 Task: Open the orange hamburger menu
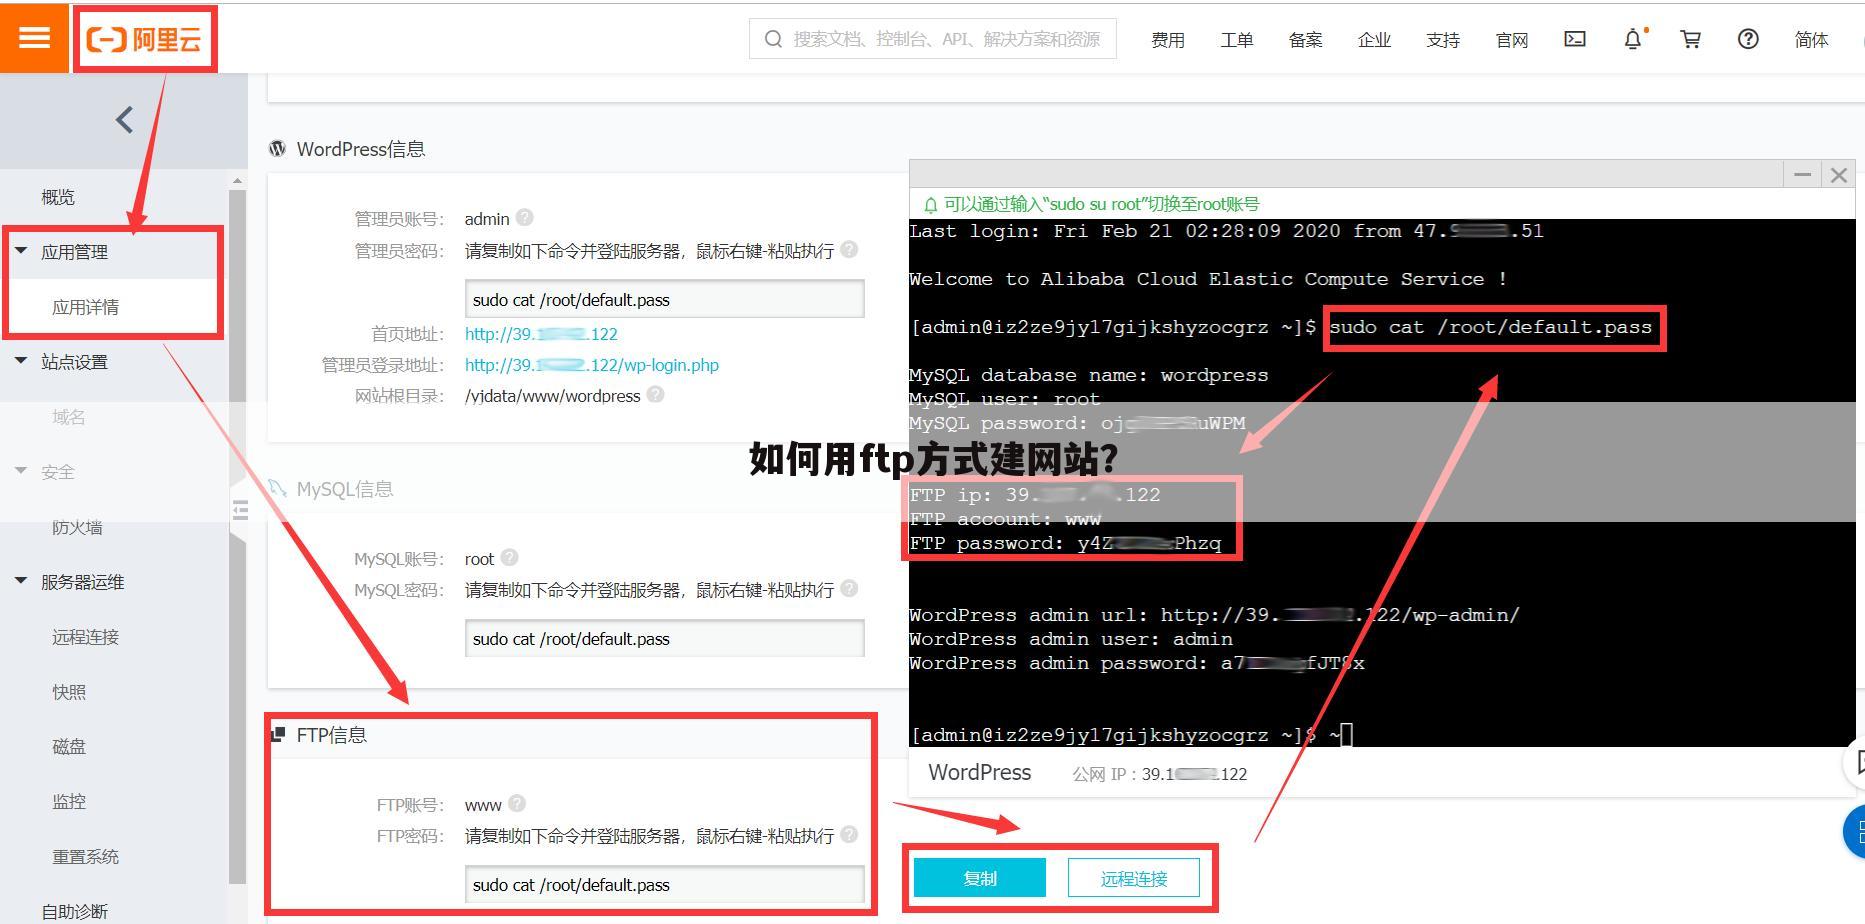pyautogui.click(x=34, y=37)
